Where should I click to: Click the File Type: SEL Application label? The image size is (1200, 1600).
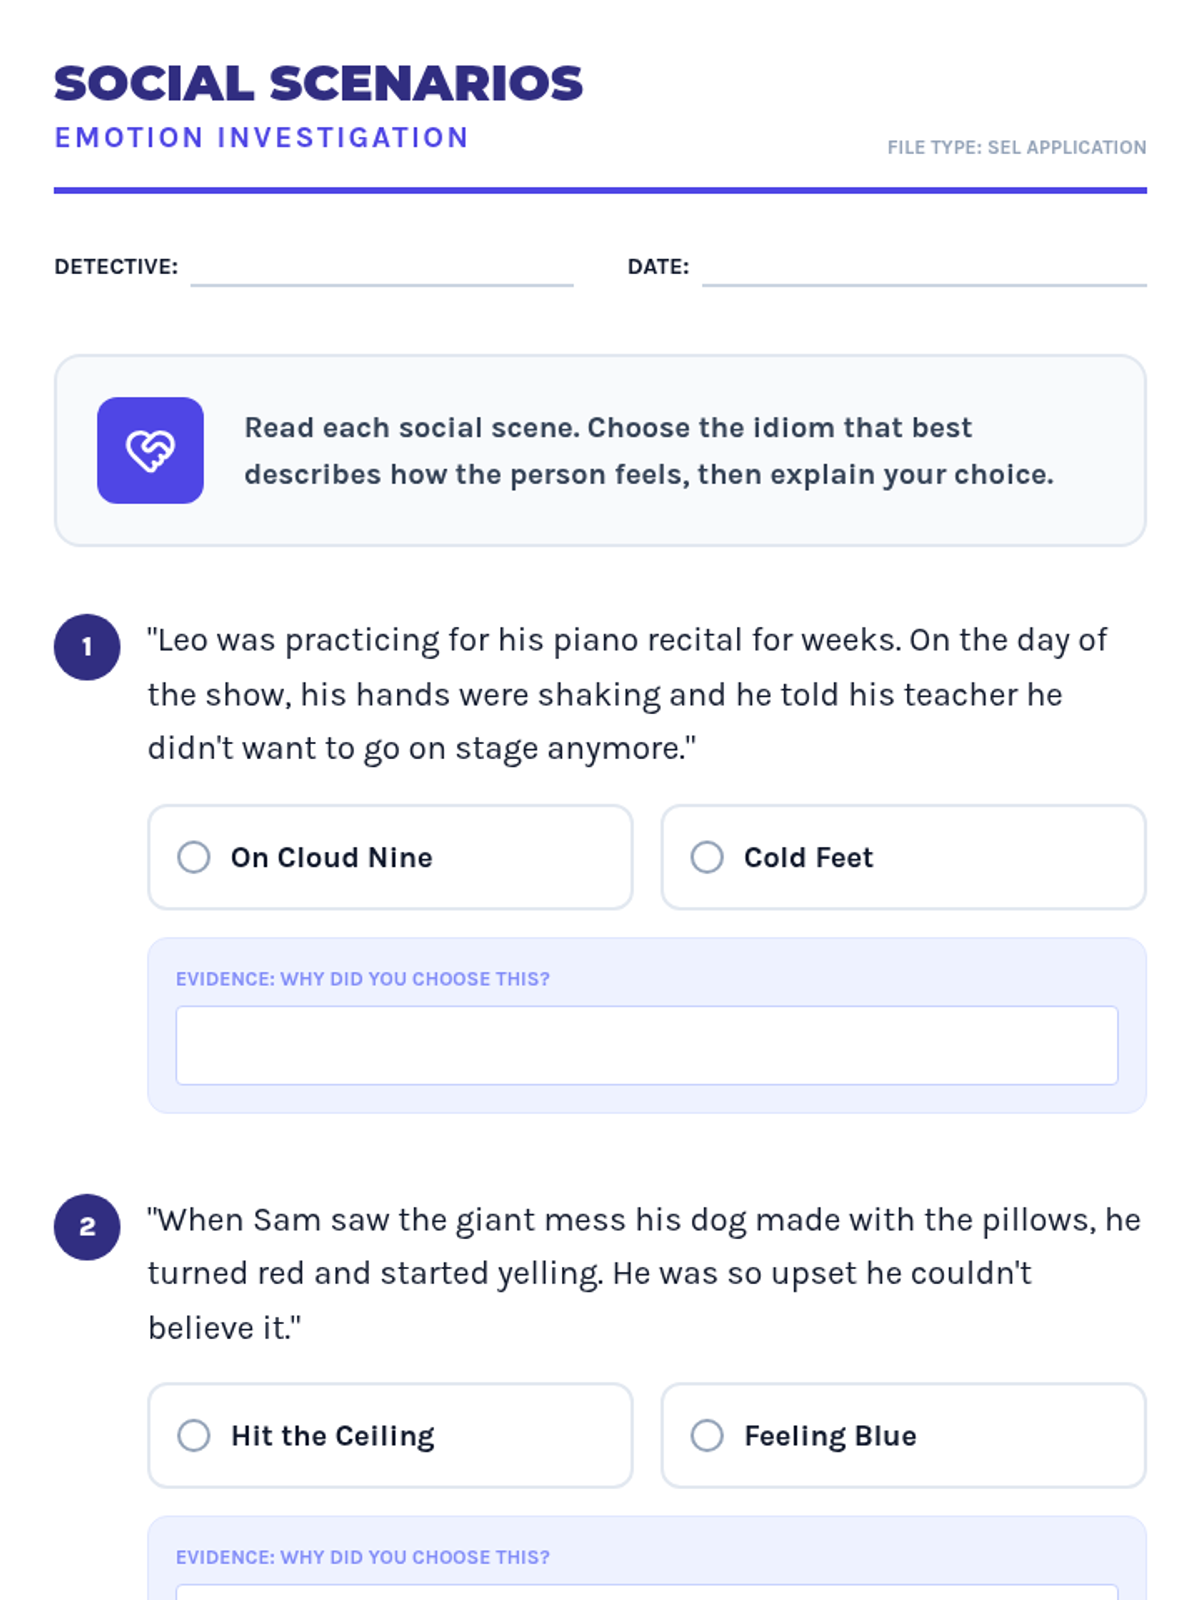pyautogui.click(x=1016, y=148)
